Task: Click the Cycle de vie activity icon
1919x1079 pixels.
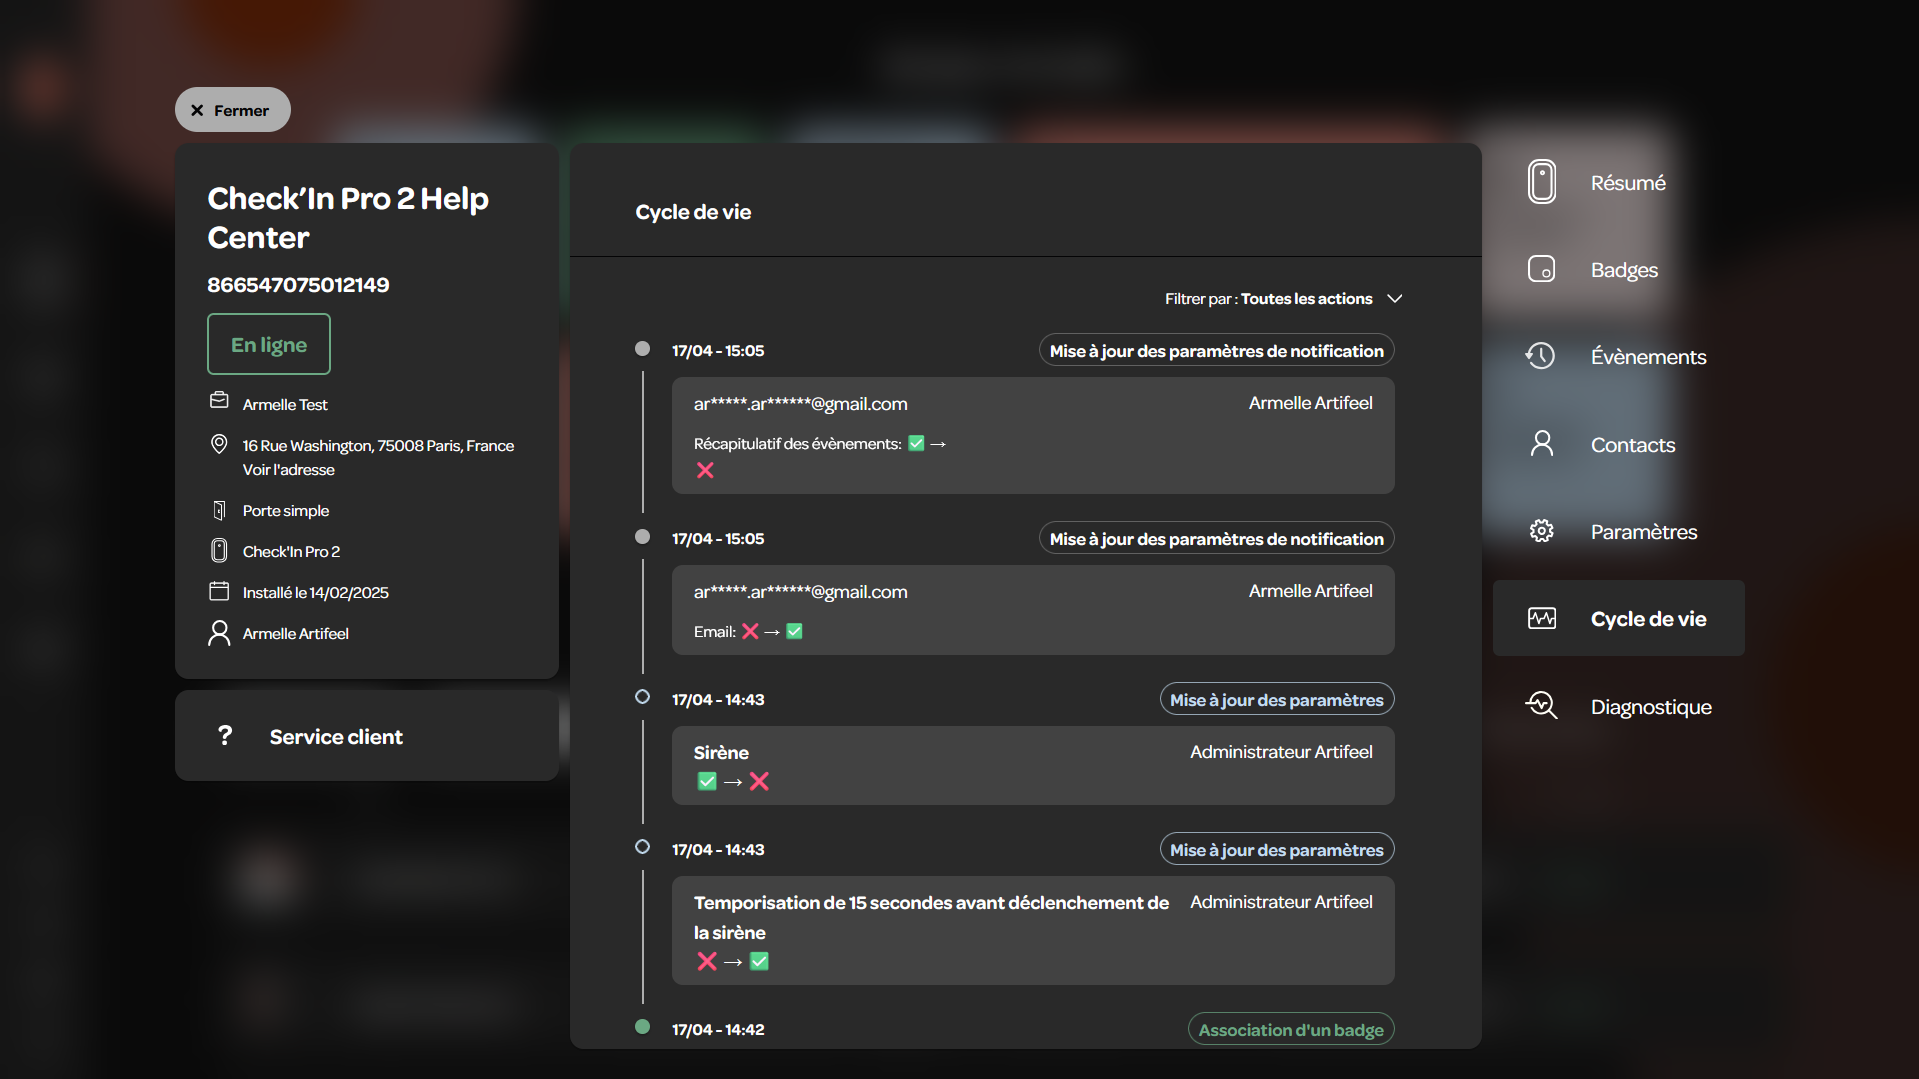Action: [x=1541, y=619]
